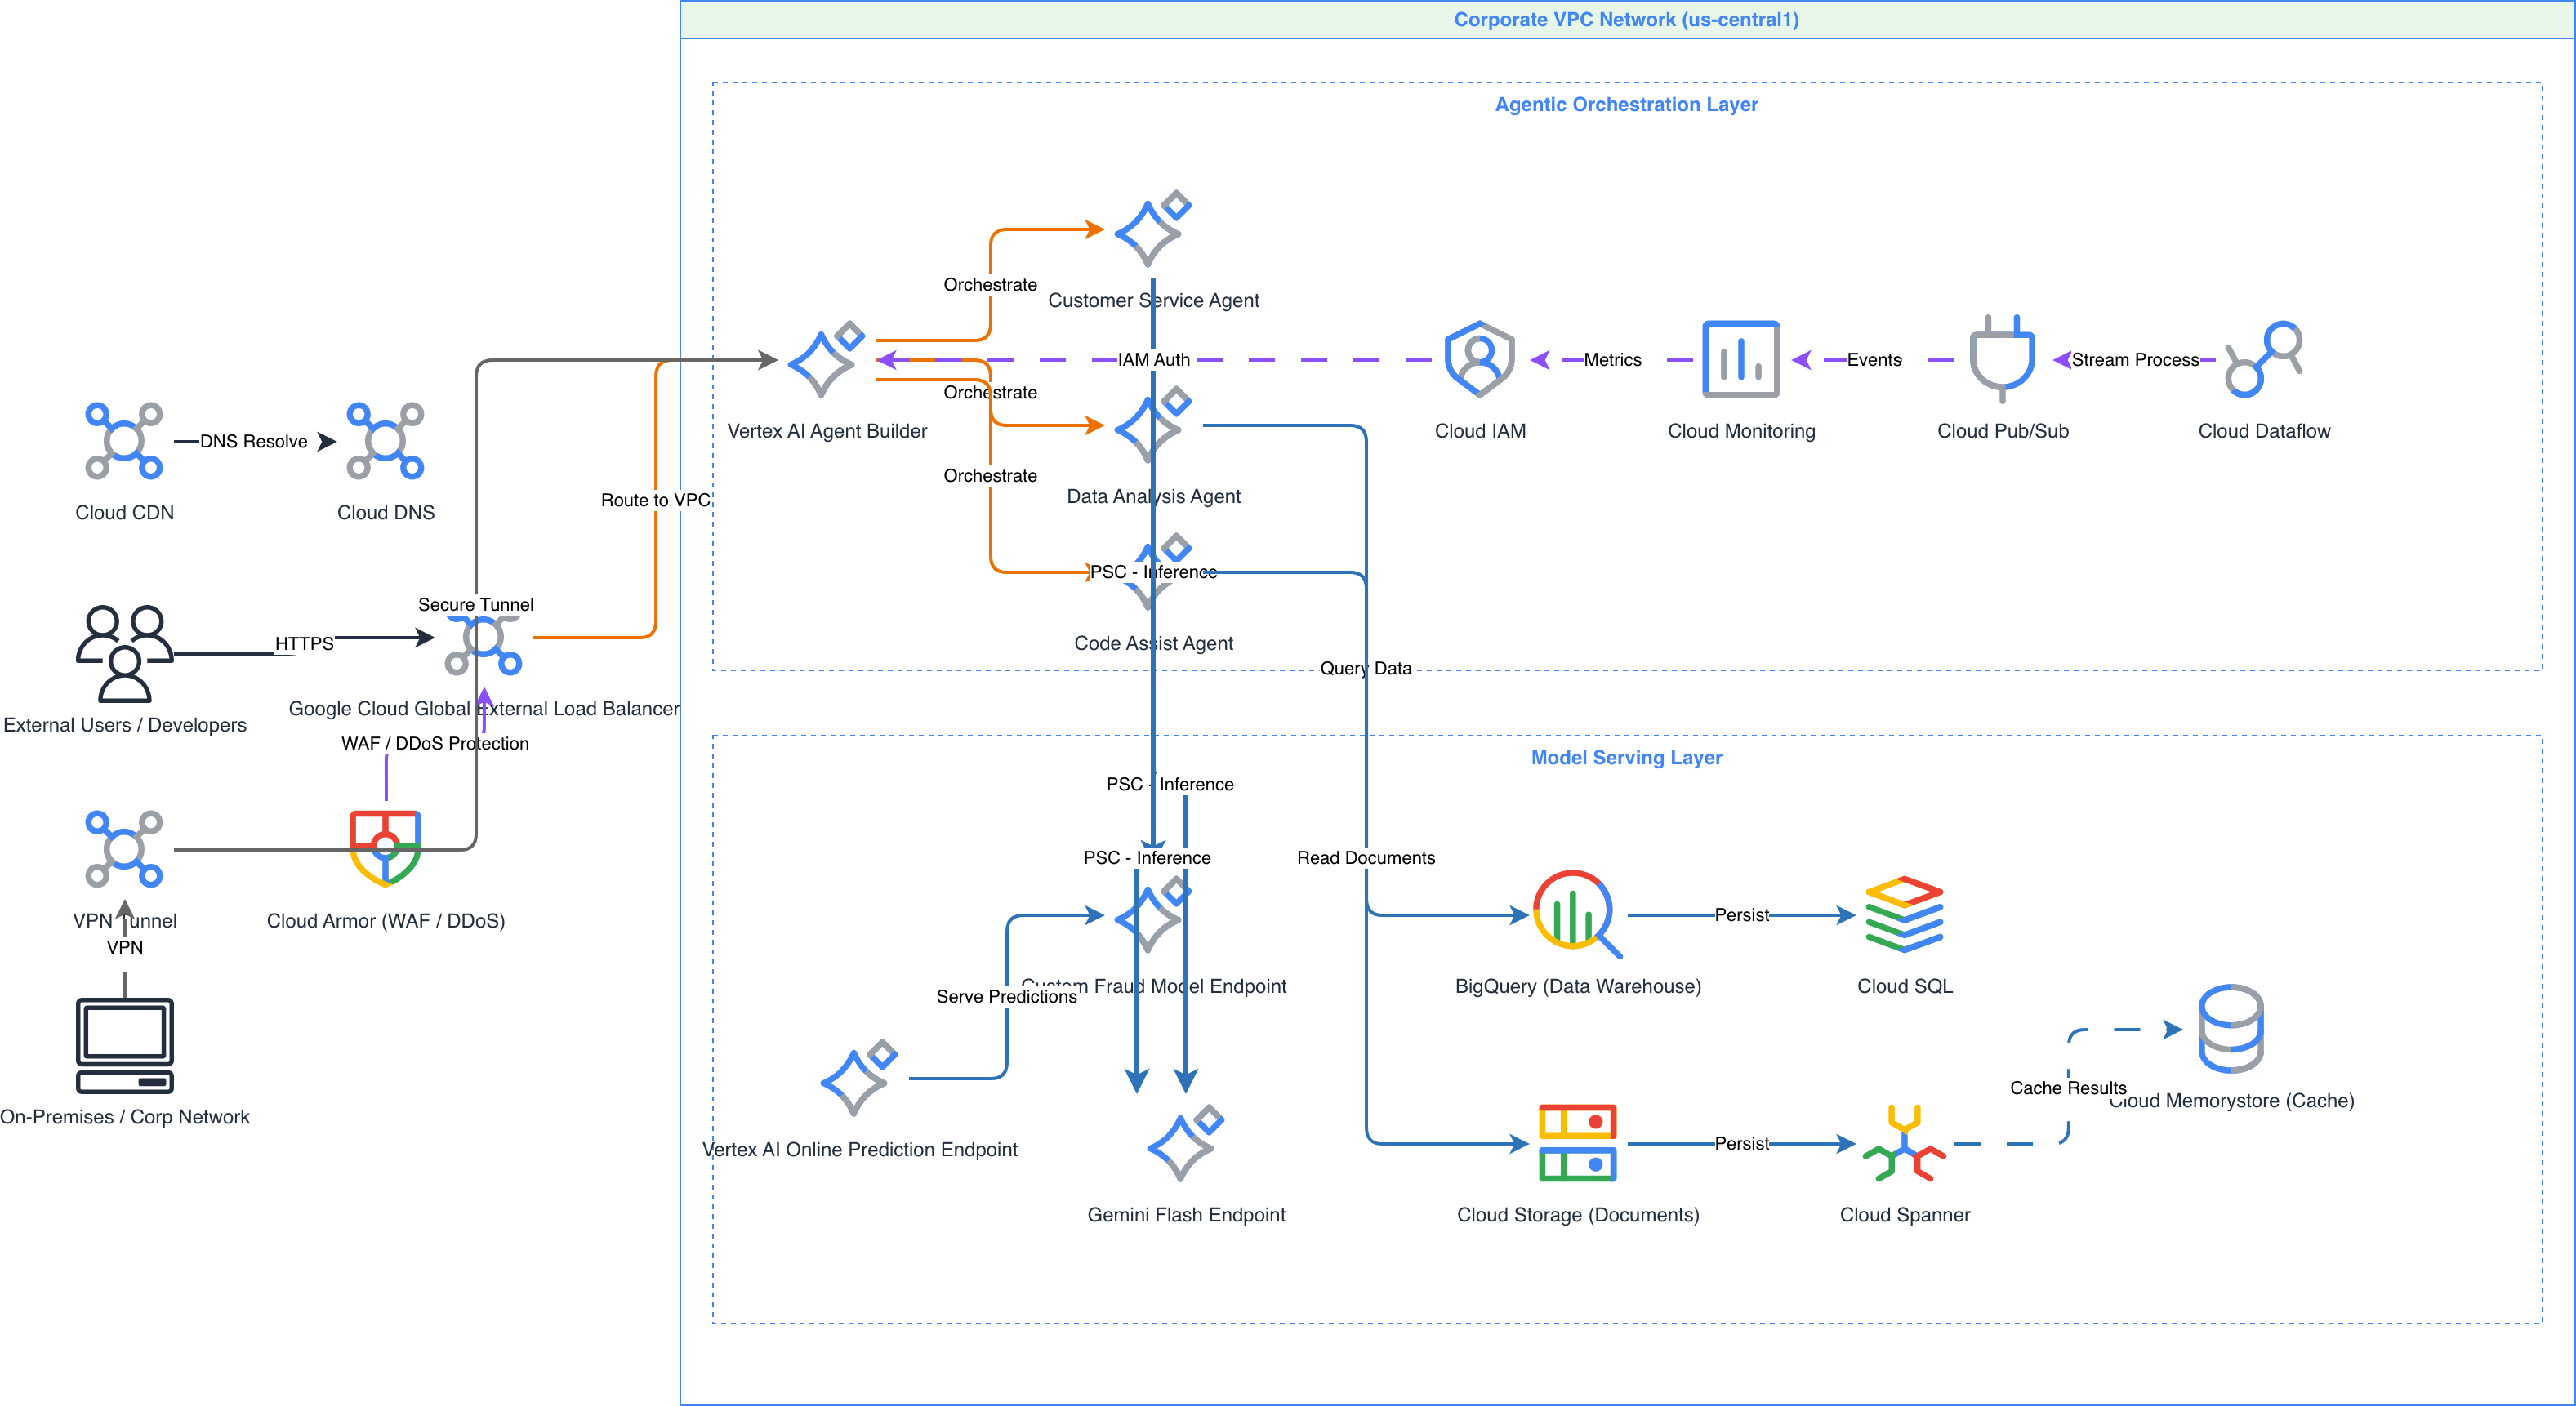Select the WAF / DDoS Protection label
The image size is (2576, 1406).
click(435, 743)
